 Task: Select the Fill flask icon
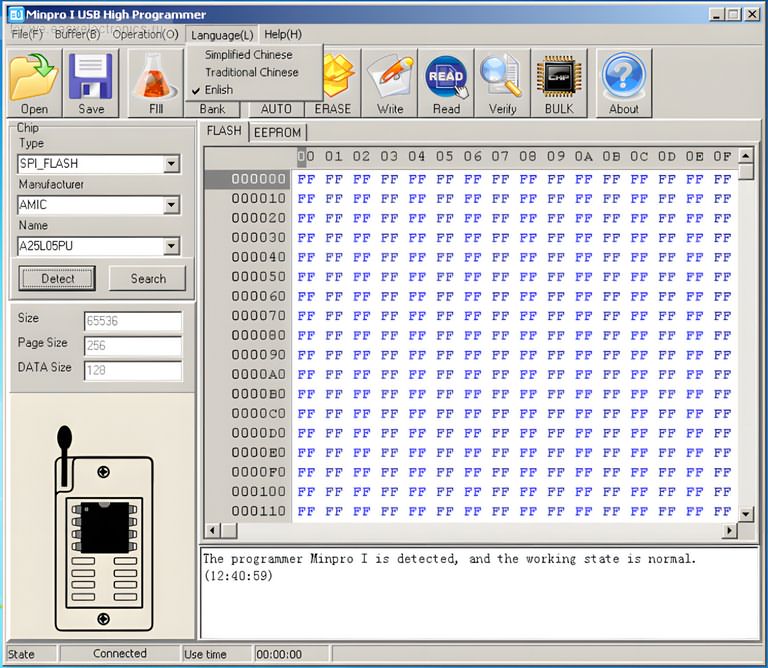point(156,83)
